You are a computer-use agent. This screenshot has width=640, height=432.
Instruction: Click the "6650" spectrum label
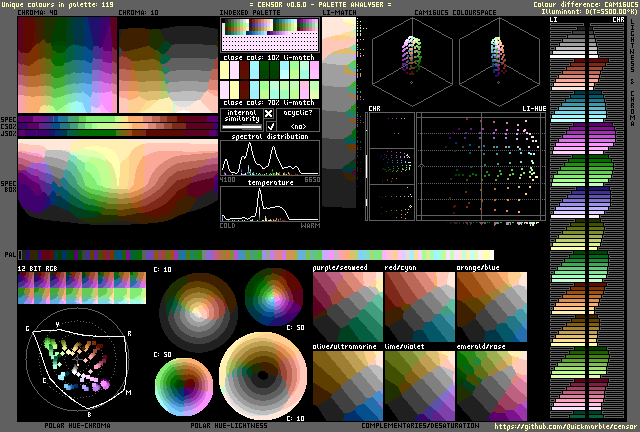coord(312,180)
